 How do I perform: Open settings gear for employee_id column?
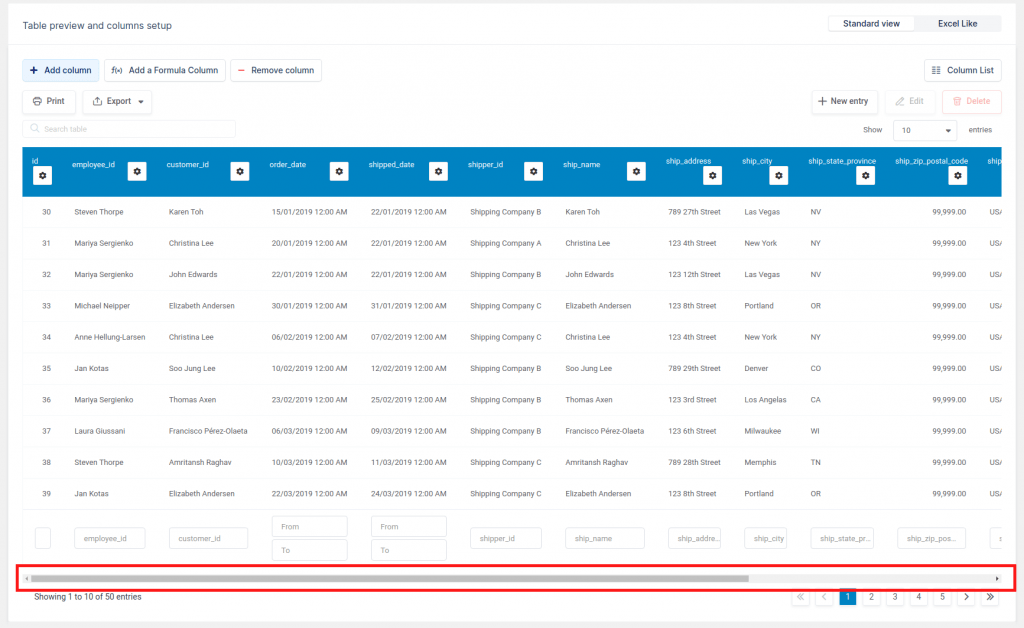coord(137,171)
